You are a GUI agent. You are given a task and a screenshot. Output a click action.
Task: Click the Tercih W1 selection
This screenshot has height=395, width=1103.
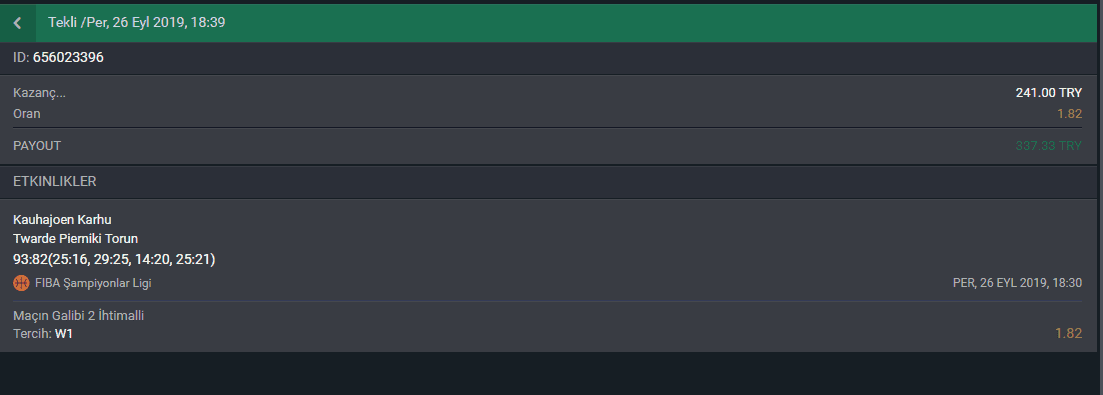43,334
